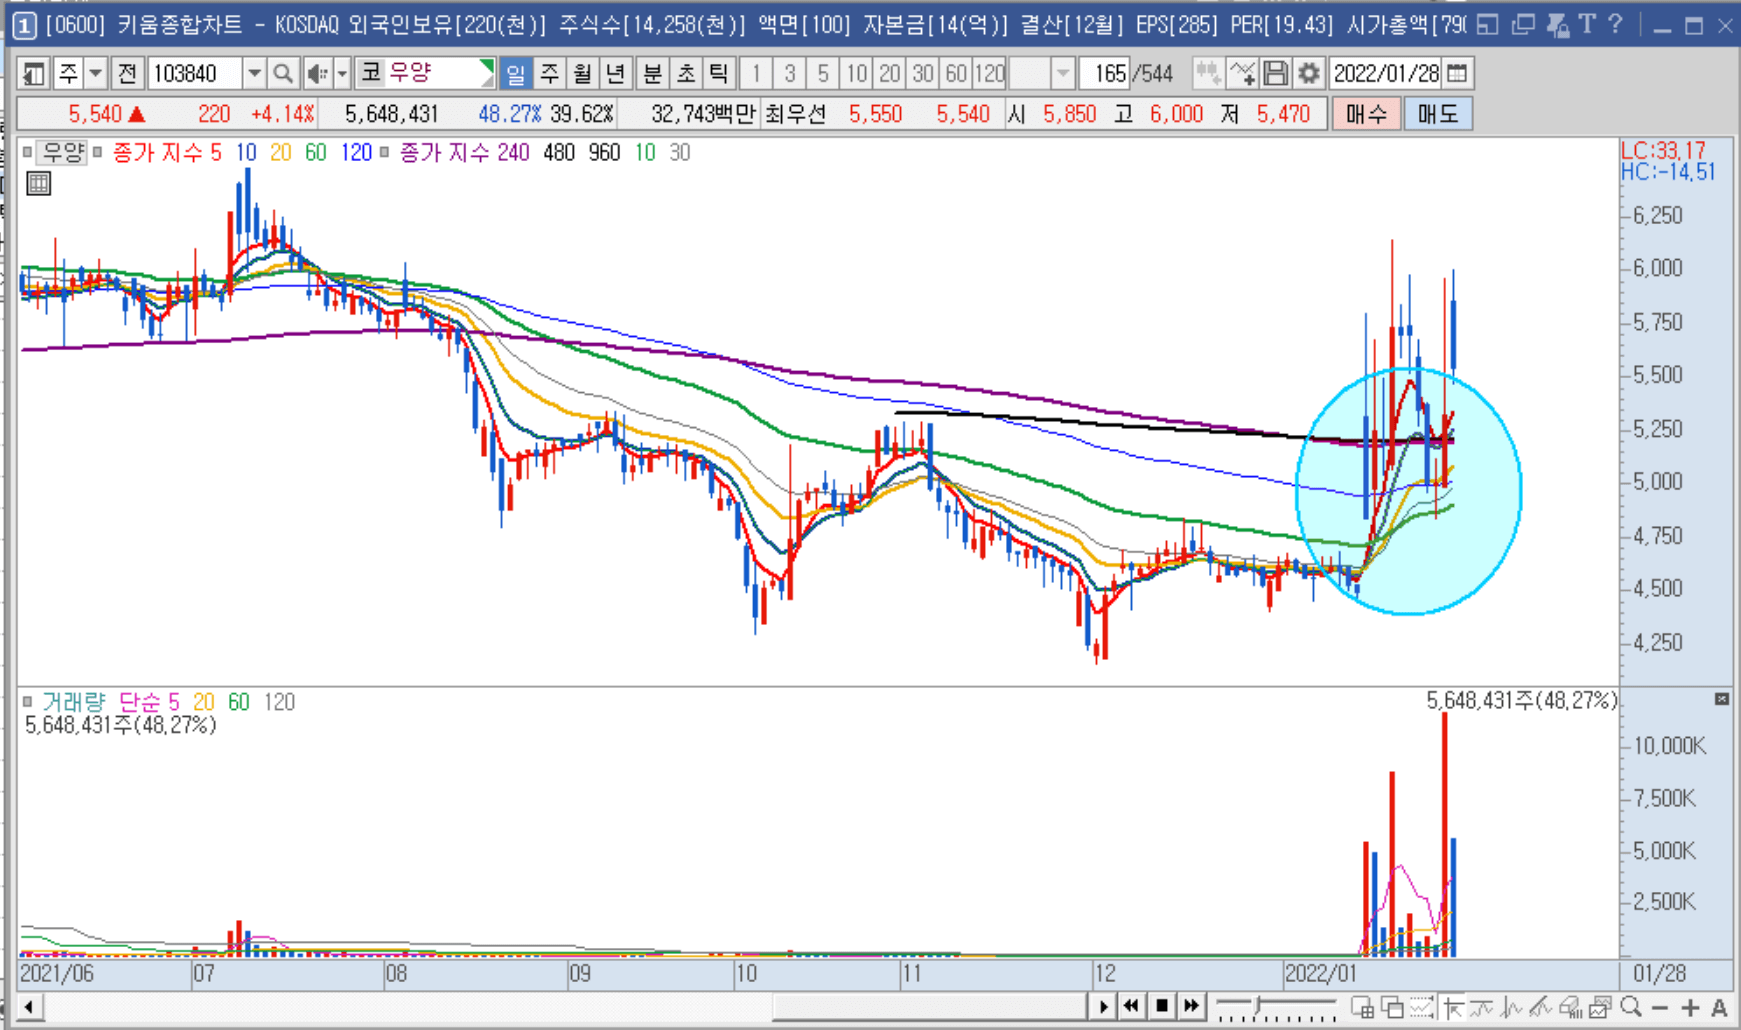Select the second '초' period toggle
The width and height of the screenshot is (1741, 1030).
[x=685, y=73]
